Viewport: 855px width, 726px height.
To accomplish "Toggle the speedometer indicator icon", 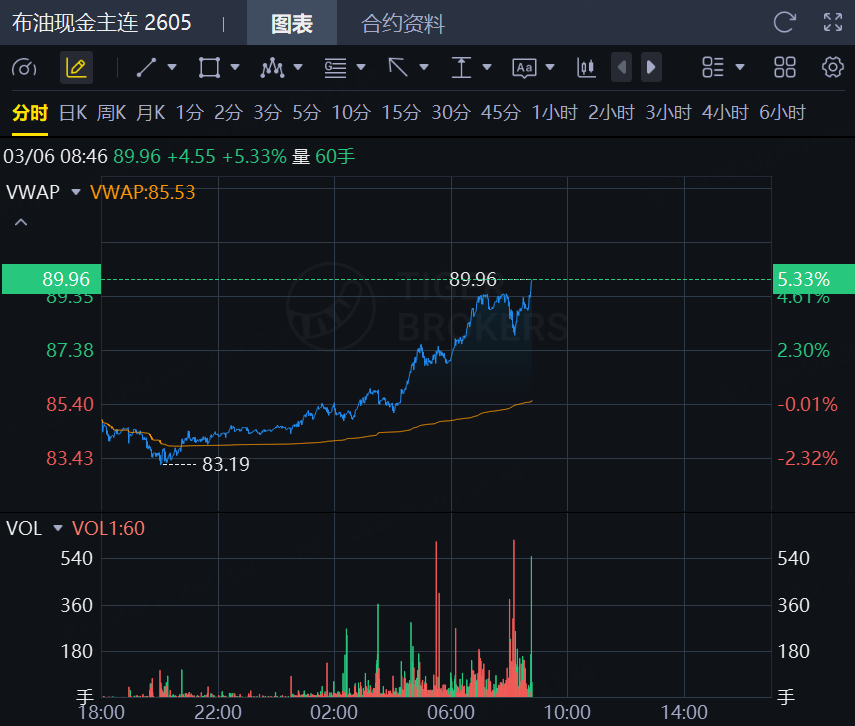I will pyautogui.click(x=24, y=68).
